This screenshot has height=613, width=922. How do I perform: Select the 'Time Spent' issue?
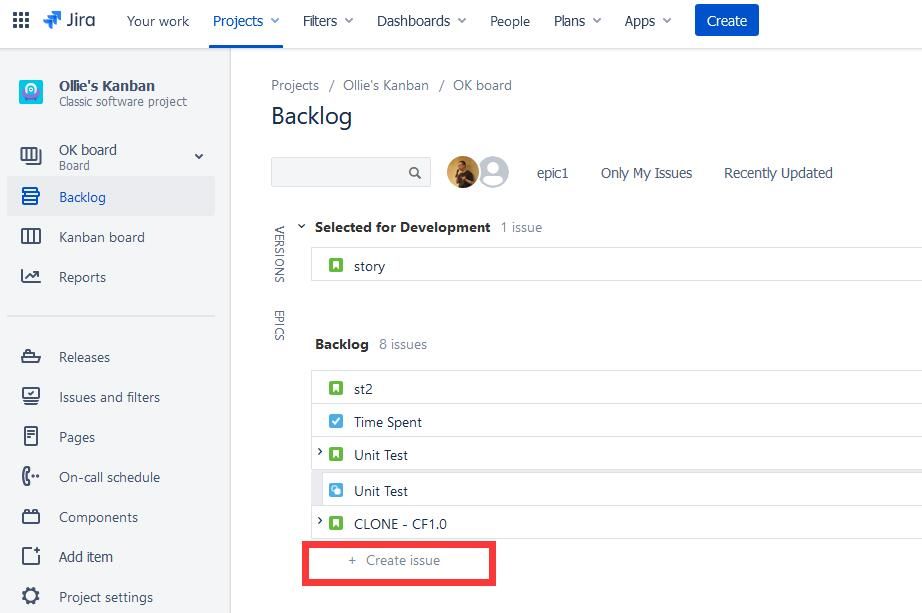pos(616,420)
